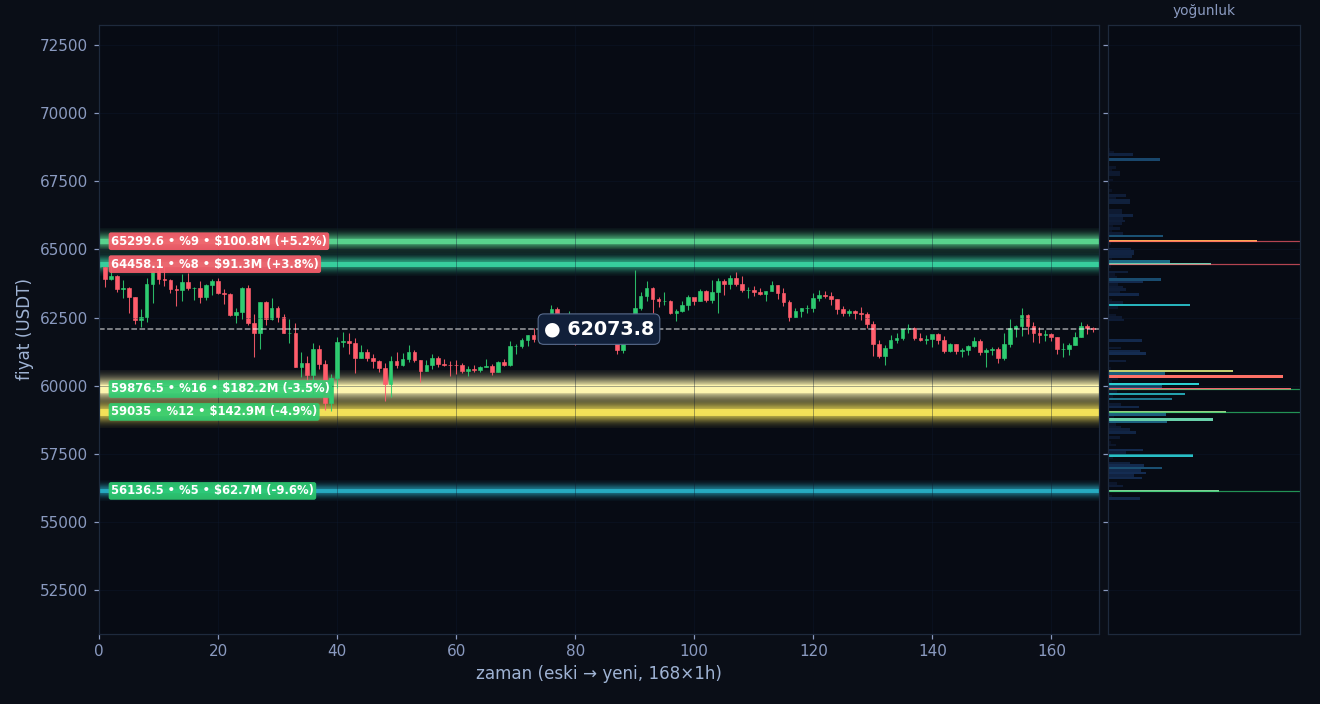This screenshot has height=704, width=1320.
Task: Click the 64458.1 resistance level label
Action: pos(215,264)
